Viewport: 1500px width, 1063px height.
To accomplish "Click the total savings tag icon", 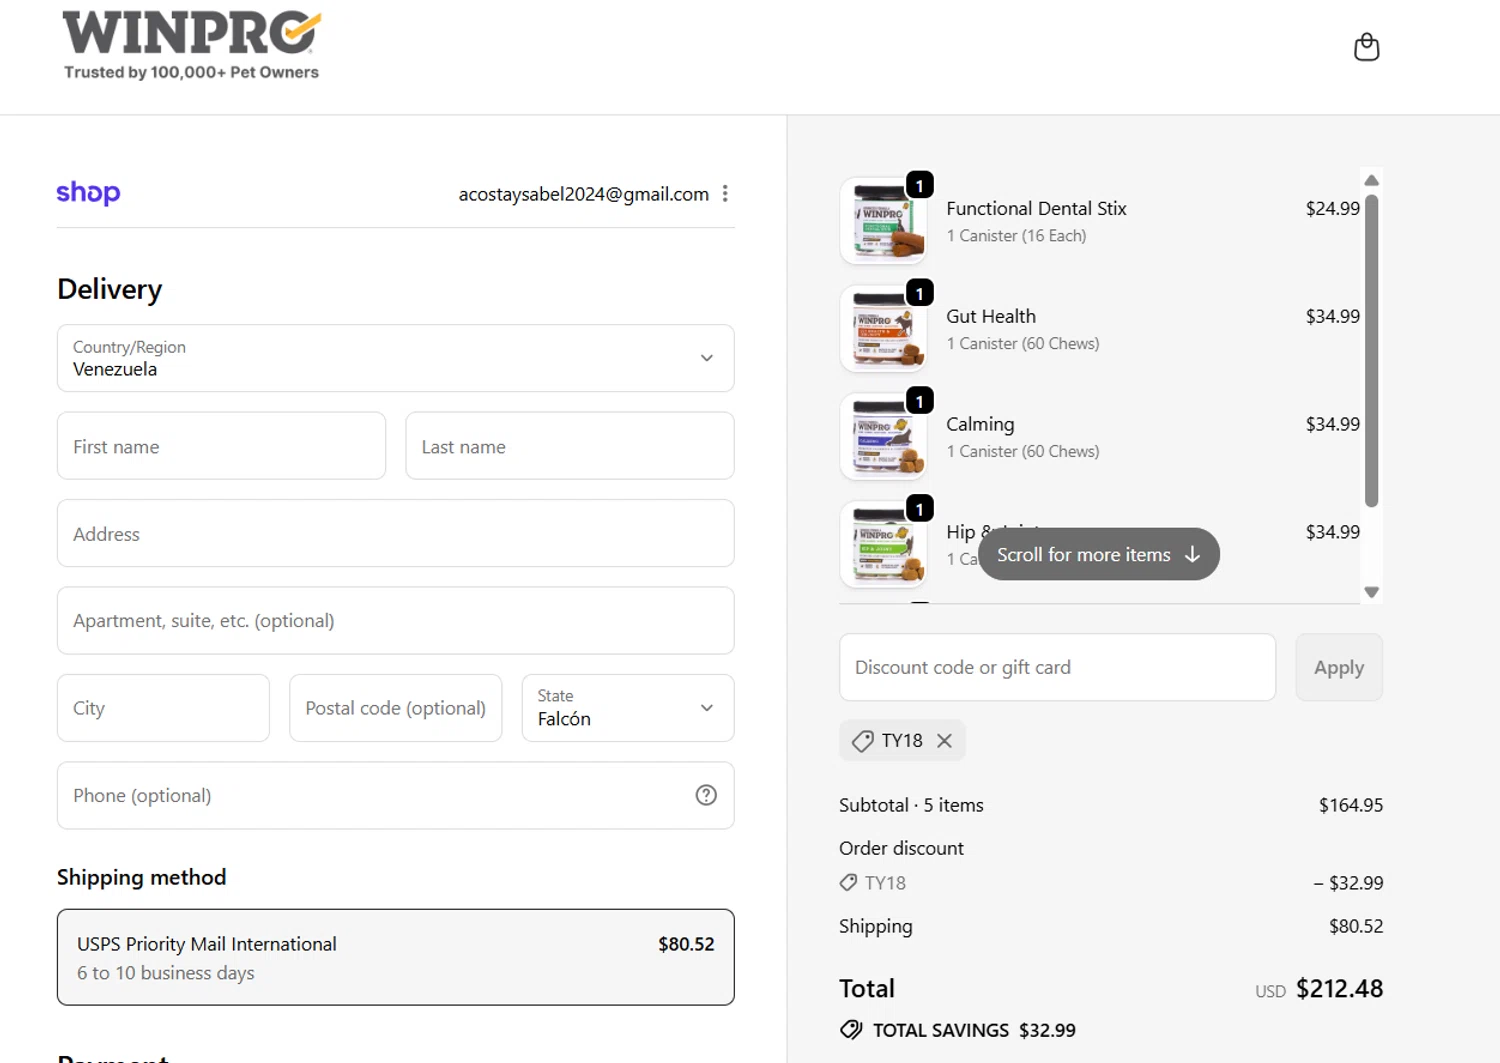I will pyautogui.click(x=851, y=1030).
